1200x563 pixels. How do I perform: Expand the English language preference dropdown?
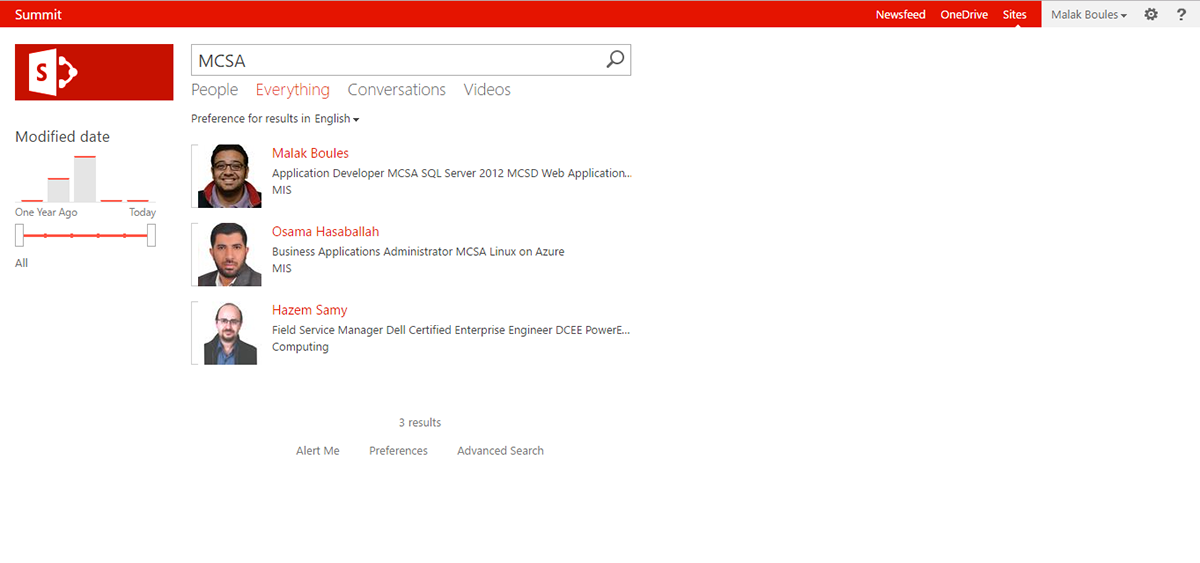(x=337, y=119)
